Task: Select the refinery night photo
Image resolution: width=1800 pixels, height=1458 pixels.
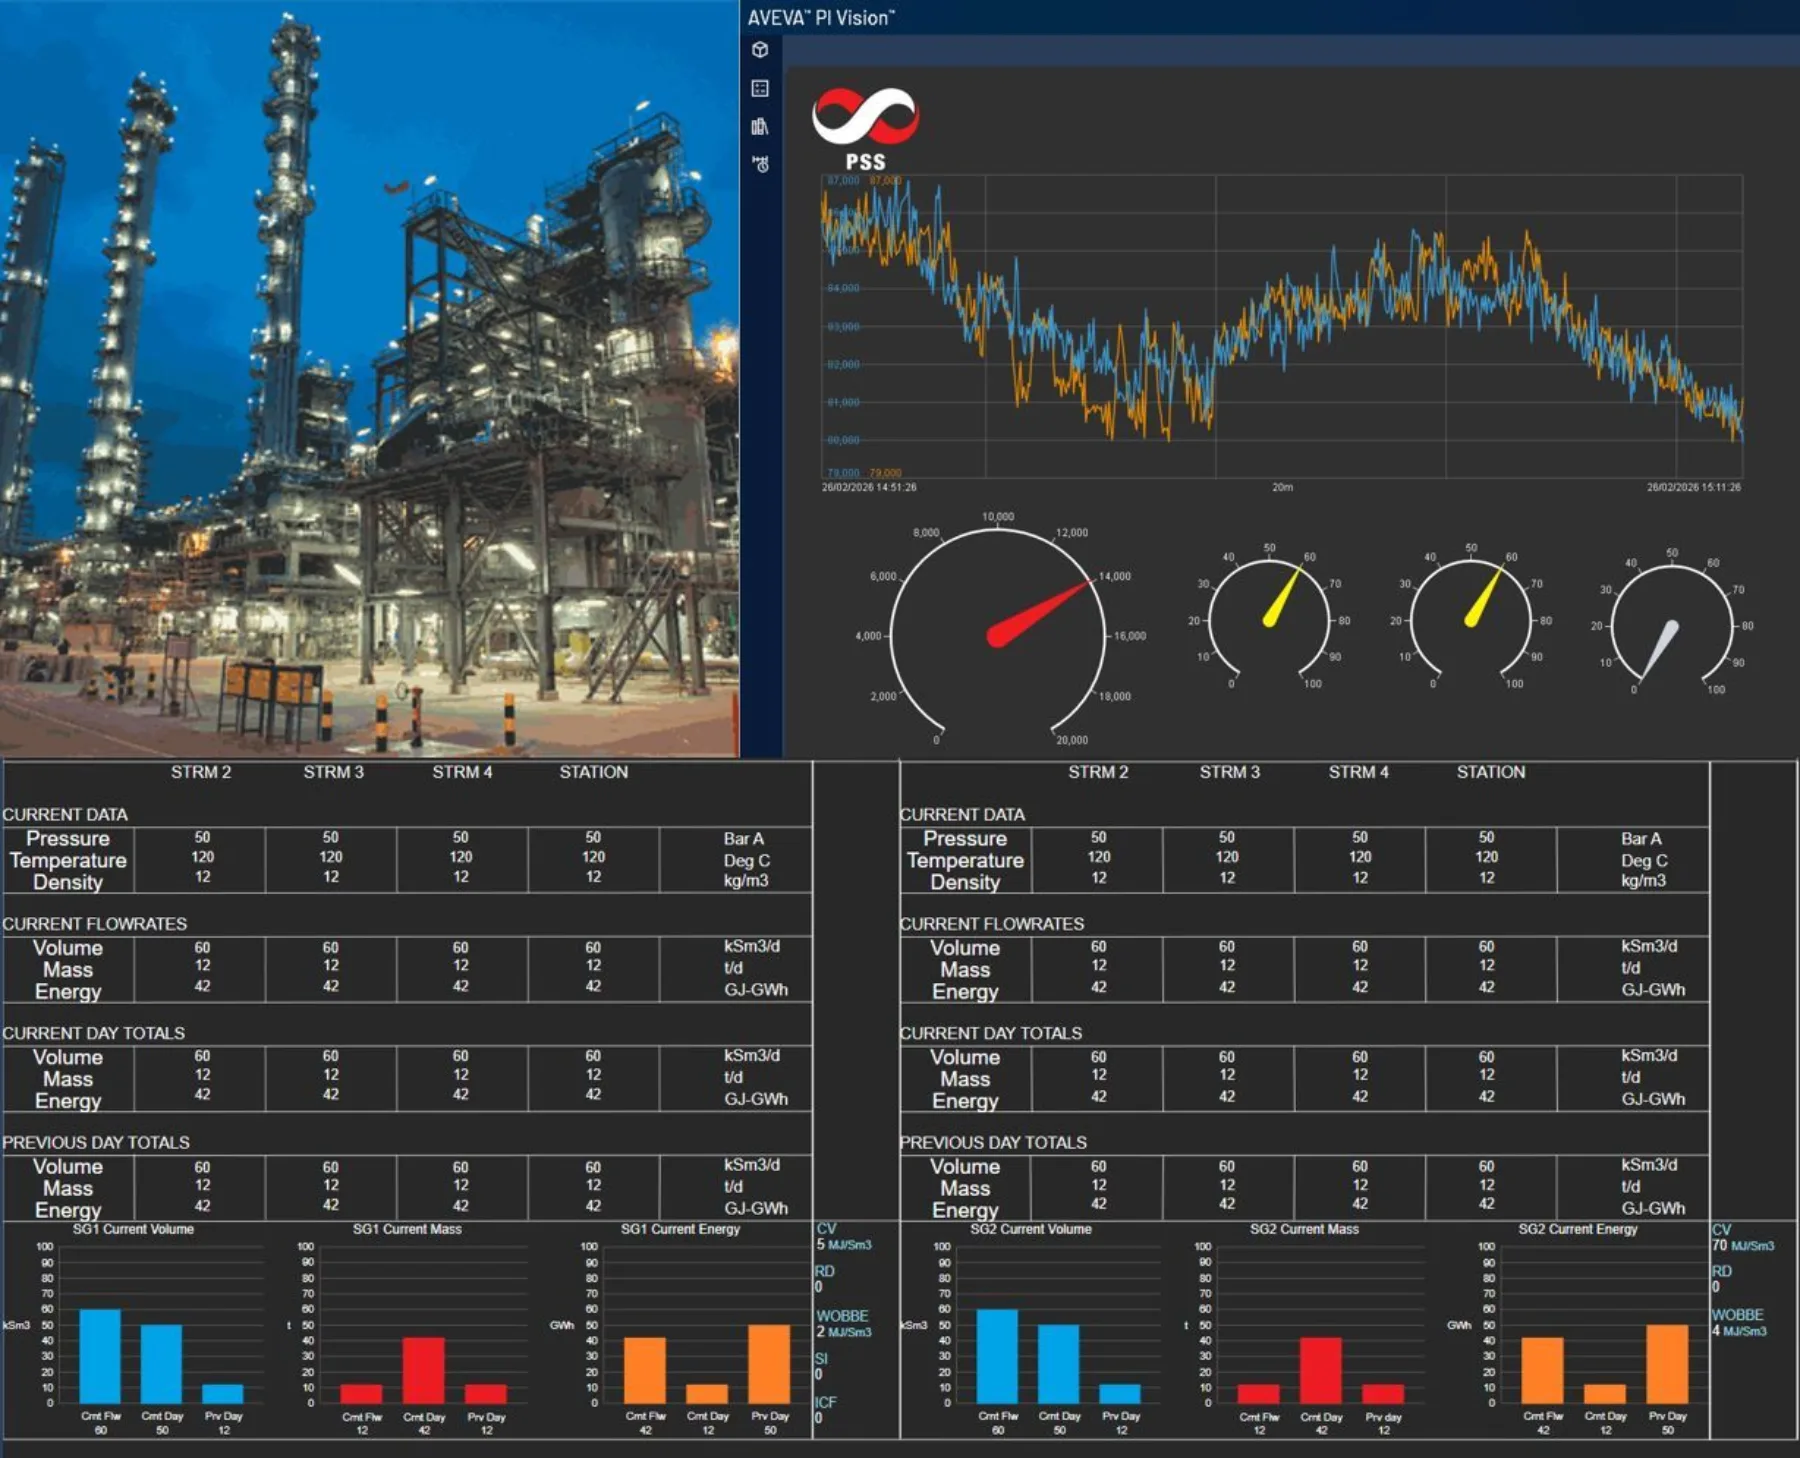Action: (x=369, y=378)
